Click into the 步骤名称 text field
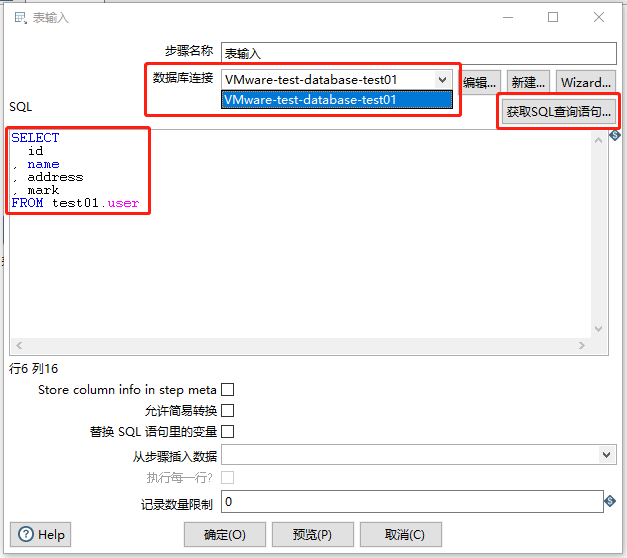Screen dimensions: 627x558 (418, 54)
